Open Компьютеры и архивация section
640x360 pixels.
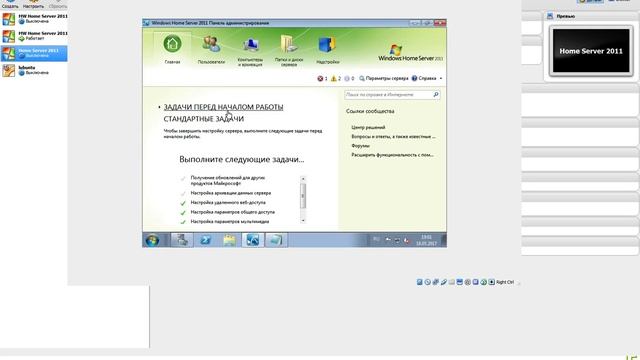(x=250, y=51)
